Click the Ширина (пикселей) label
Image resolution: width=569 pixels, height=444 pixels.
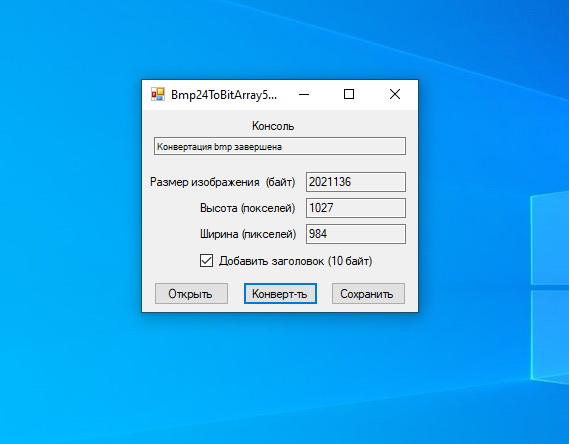[248, 234]
